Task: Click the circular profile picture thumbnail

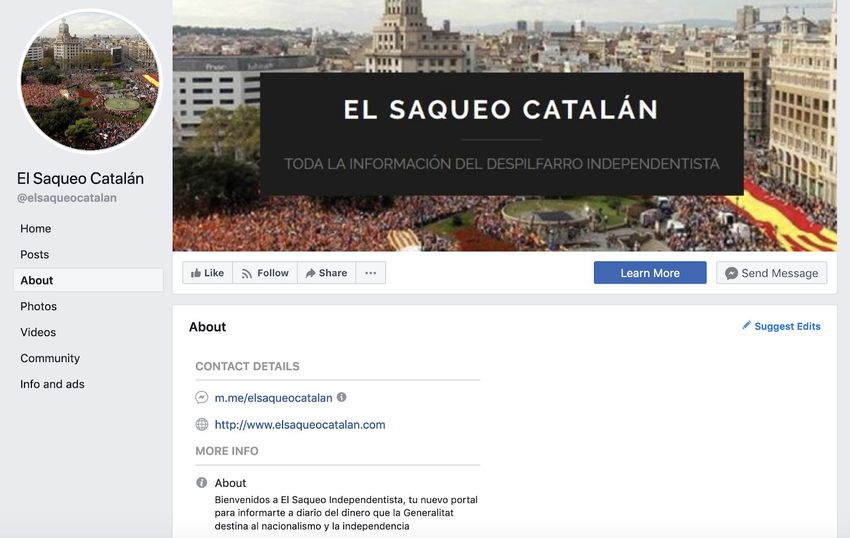Action: (90, 82)
